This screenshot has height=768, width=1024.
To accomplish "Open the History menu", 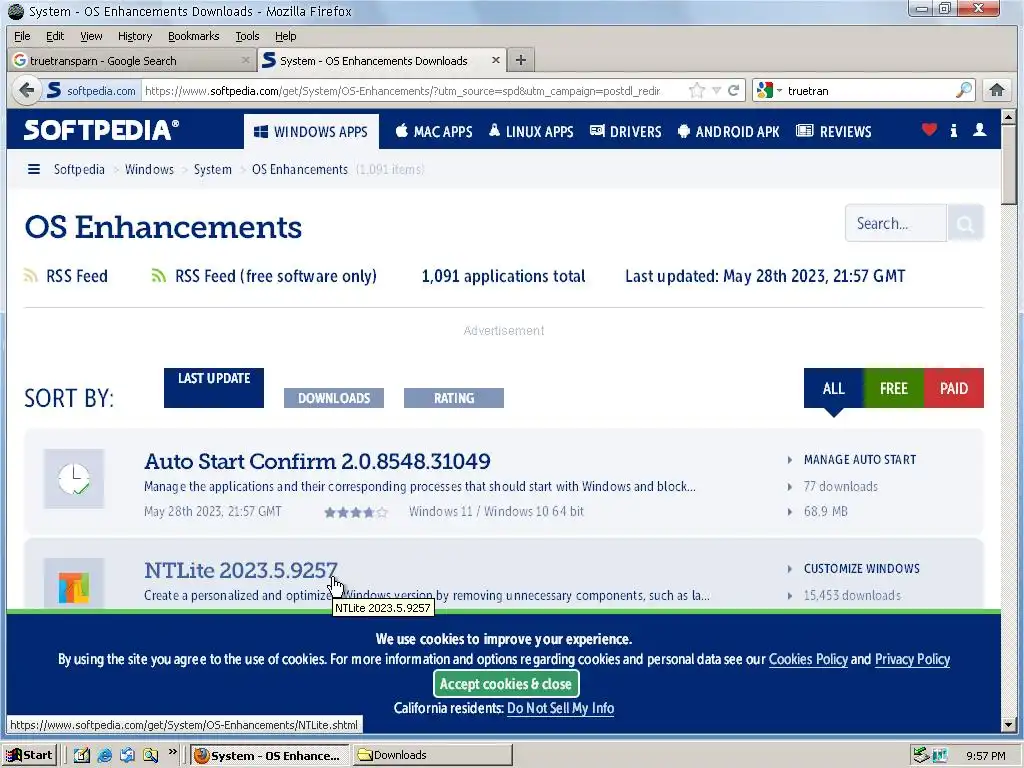I will click(135, 36).
